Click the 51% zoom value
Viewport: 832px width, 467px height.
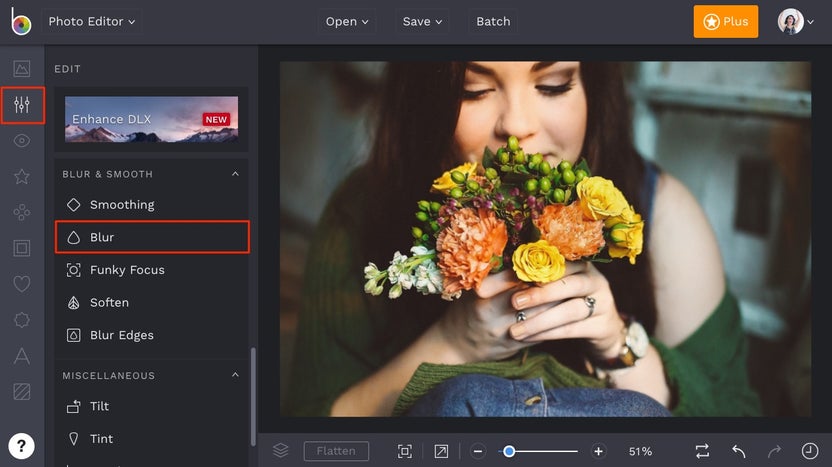[640, 452]
